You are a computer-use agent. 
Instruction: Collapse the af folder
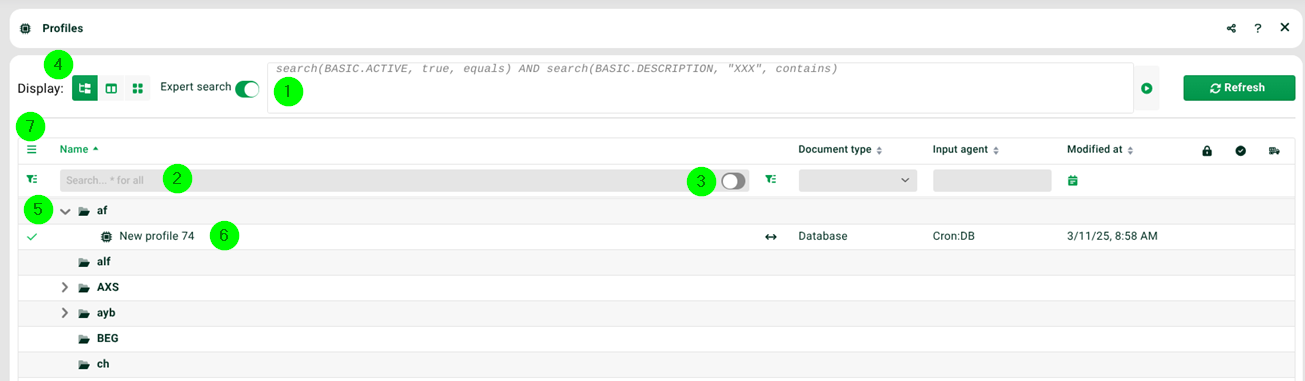click(66, 211)
